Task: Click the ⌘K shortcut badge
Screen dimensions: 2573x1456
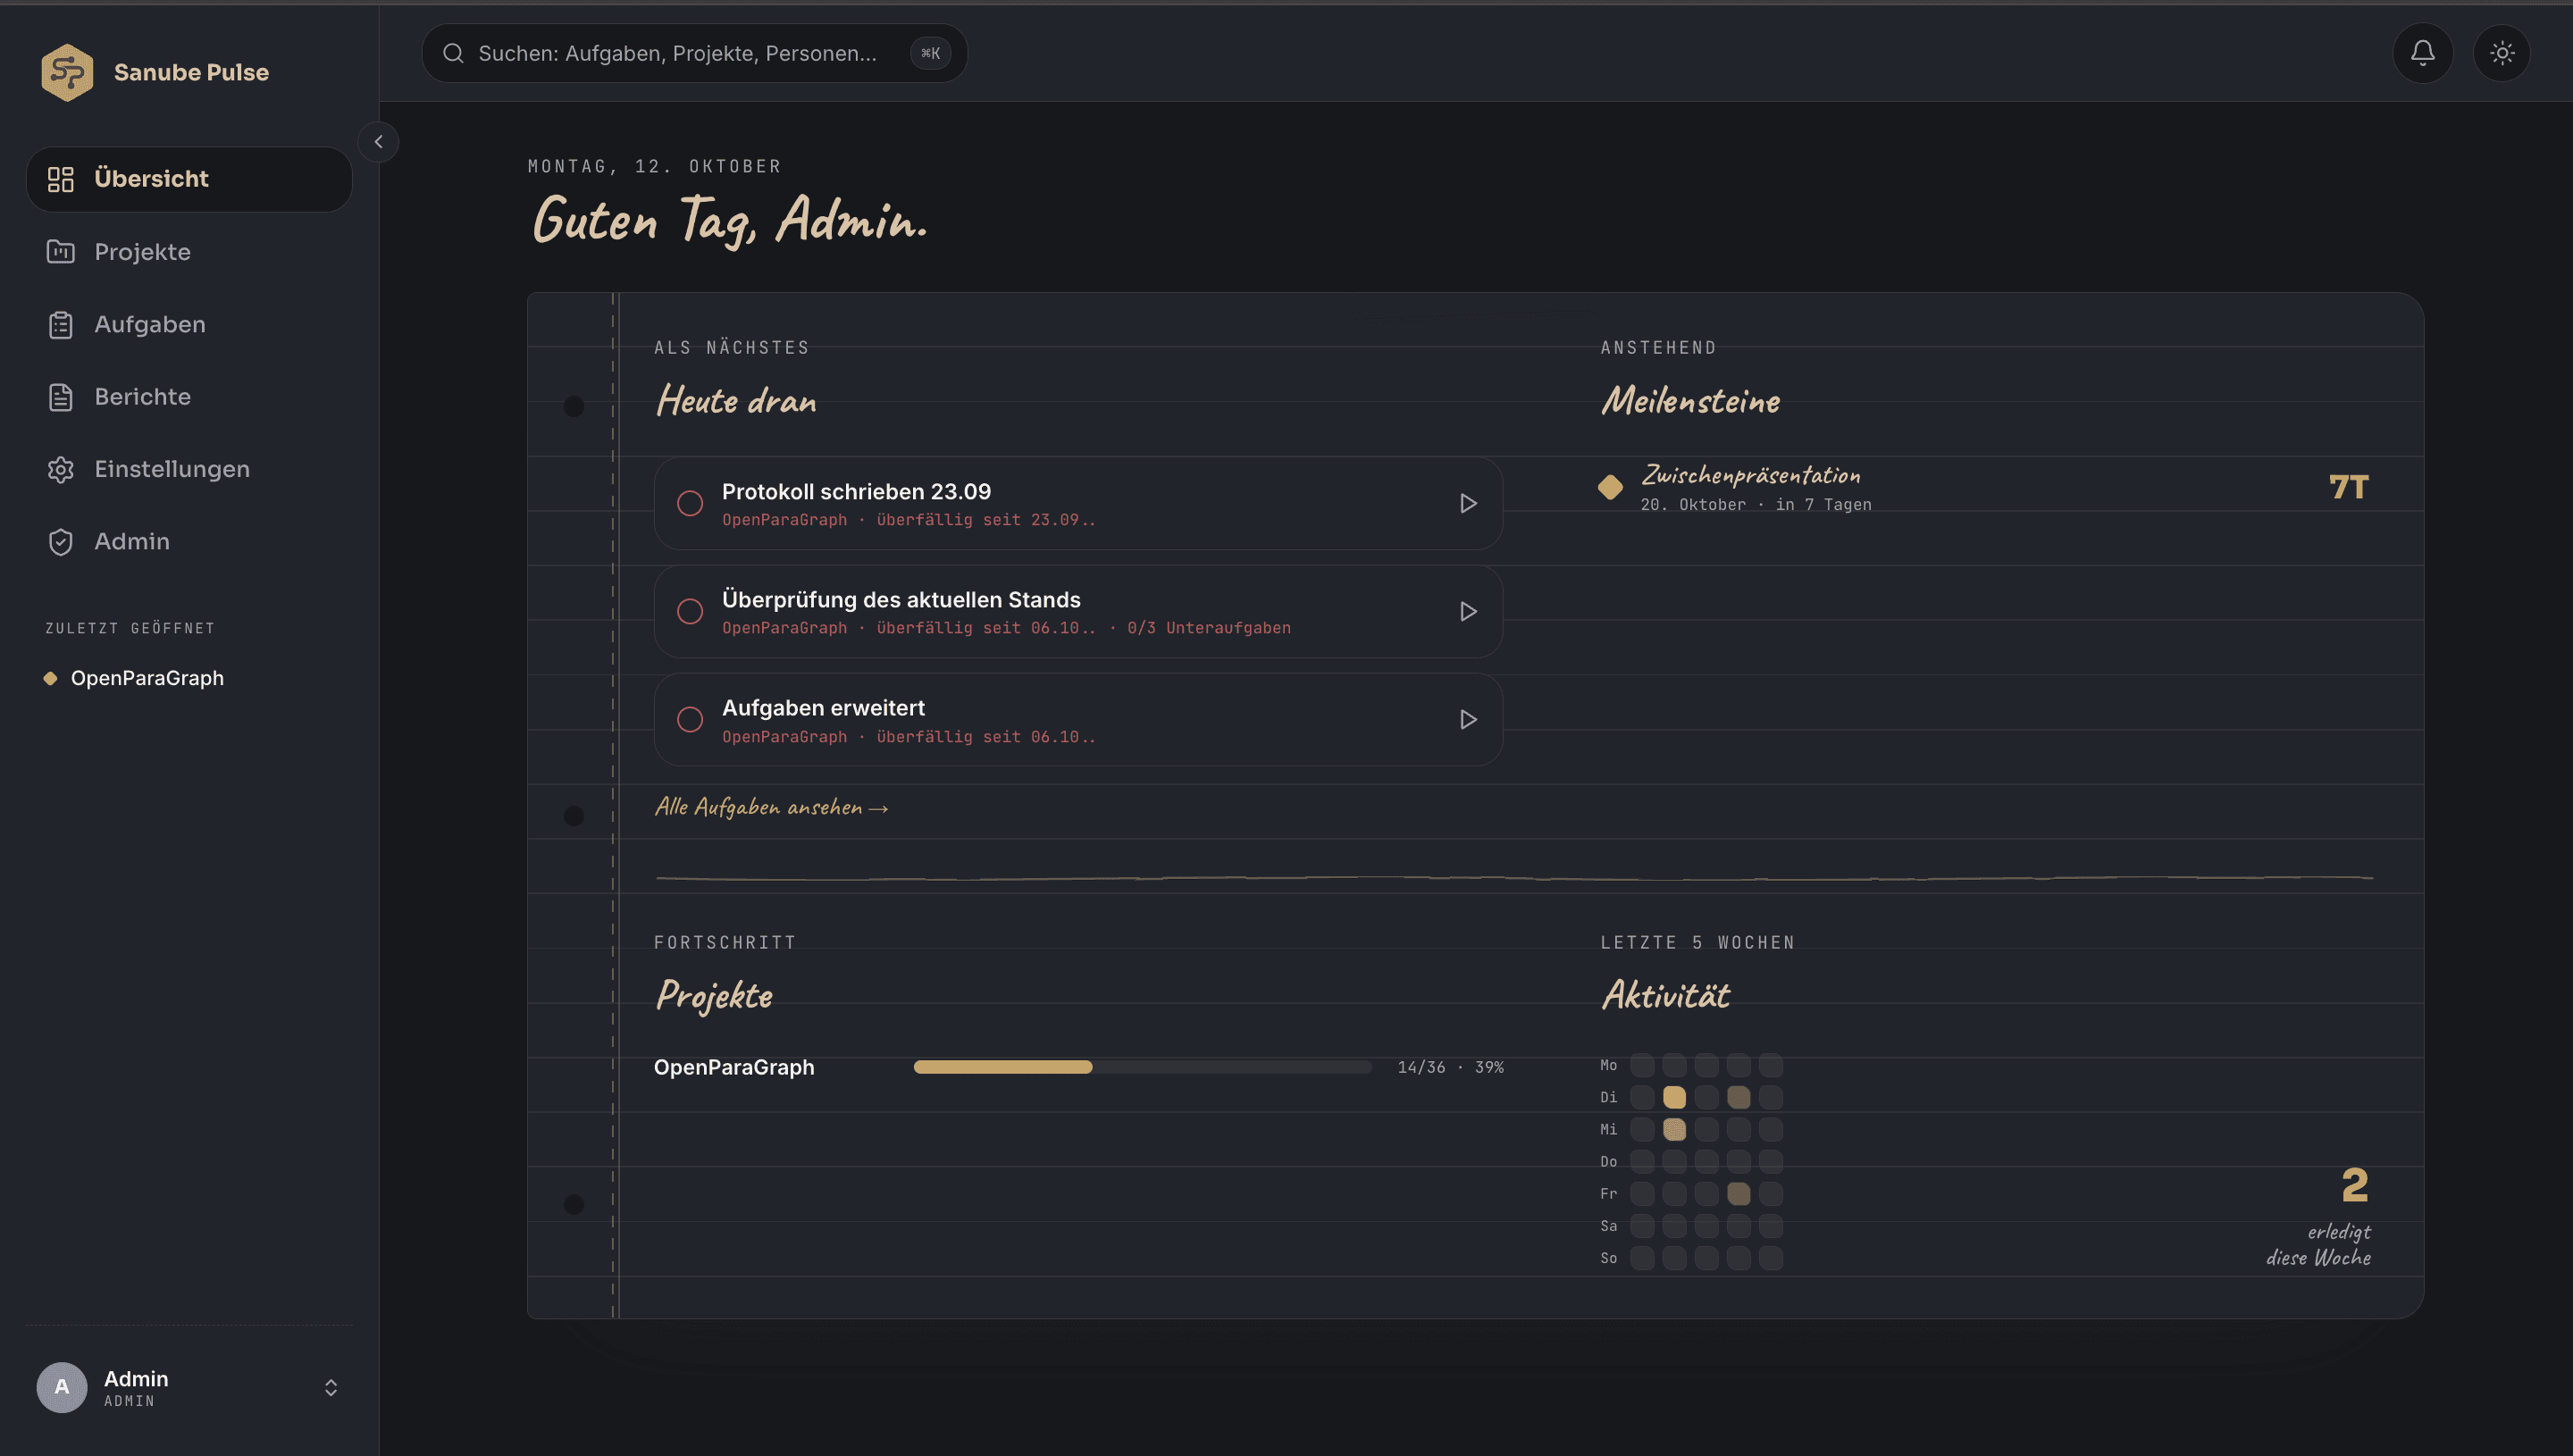Action: pos(930,53)
